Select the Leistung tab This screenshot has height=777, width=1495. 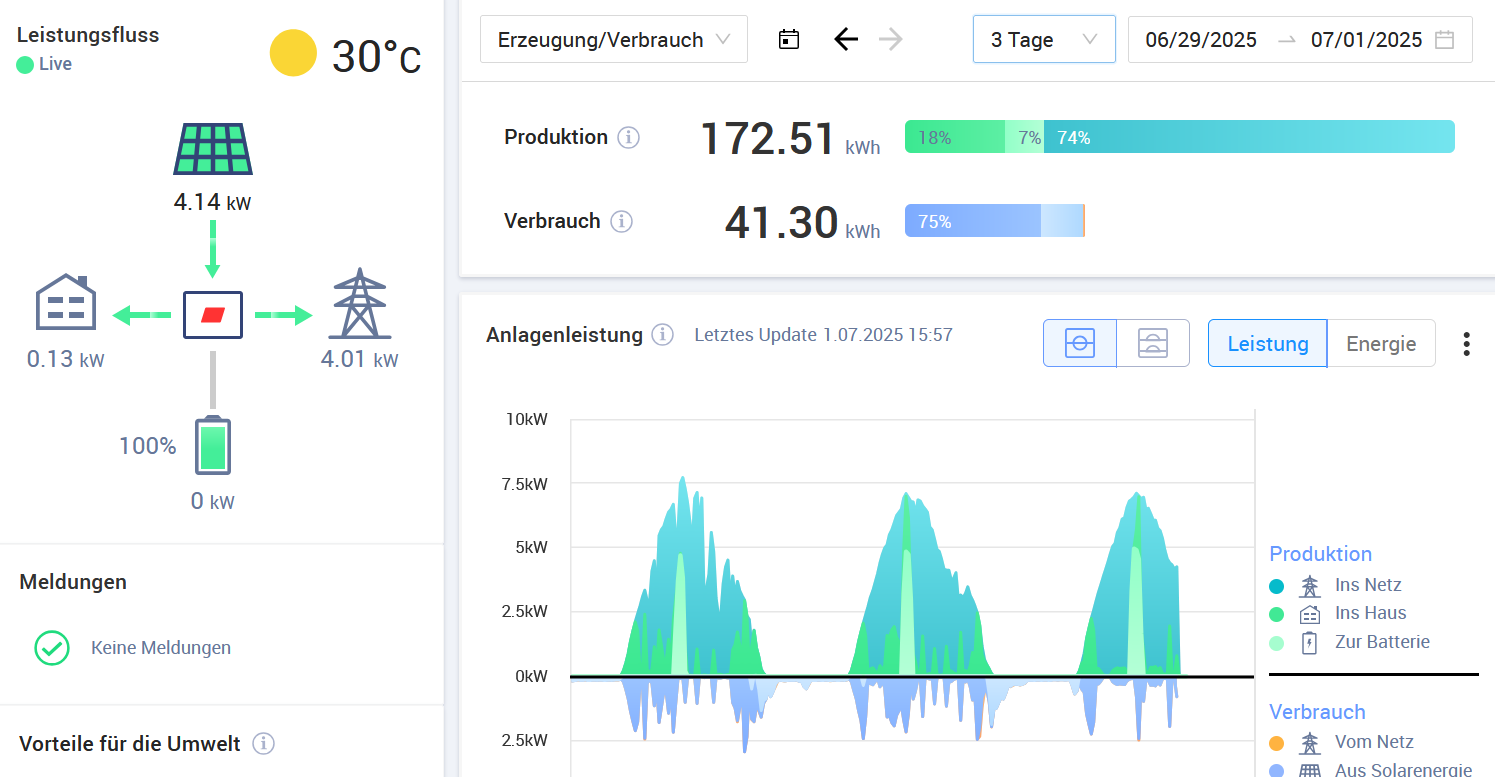(x=1267, y=344)
